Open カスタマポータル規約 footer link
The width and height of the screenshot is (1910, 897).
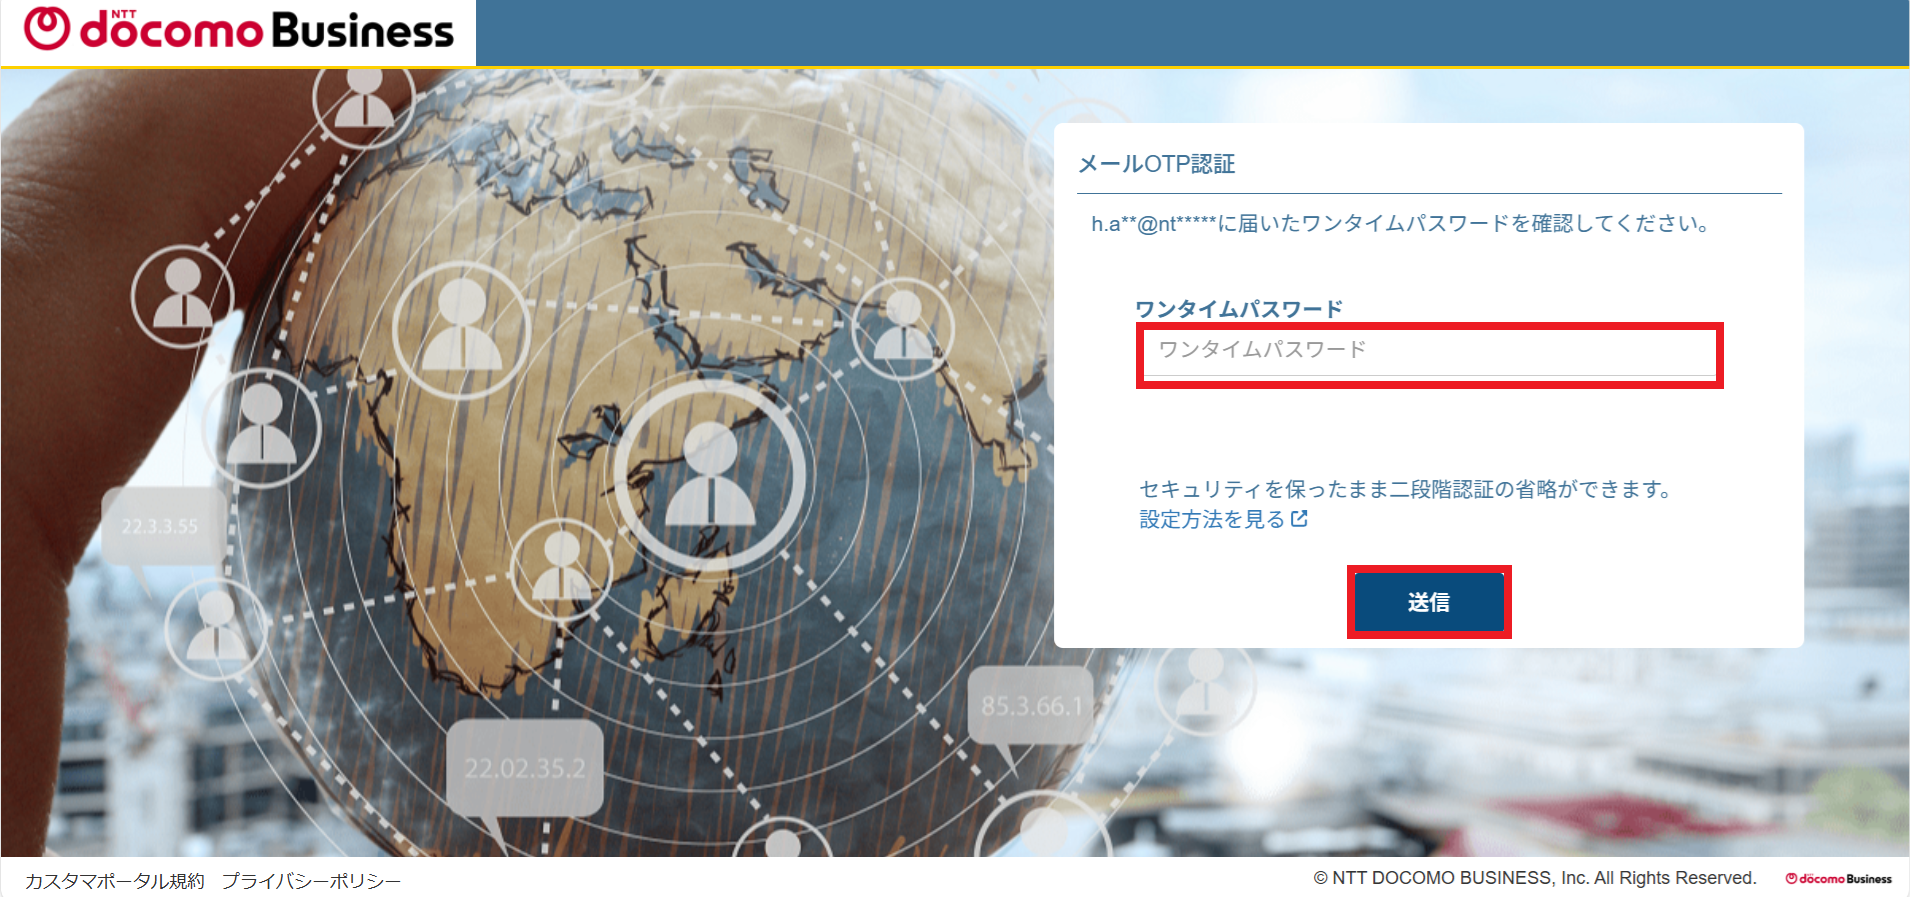(x=114, y=881)
